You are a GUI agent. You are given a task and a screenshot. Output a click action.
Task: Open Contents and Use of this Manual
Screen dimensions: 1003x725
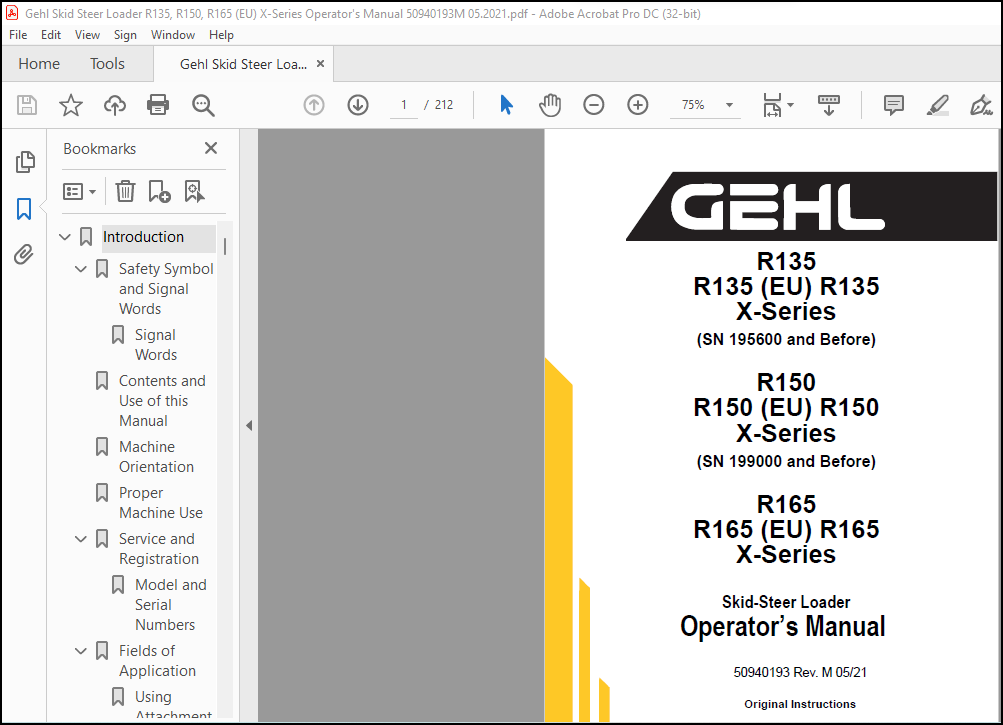[162, 401]
